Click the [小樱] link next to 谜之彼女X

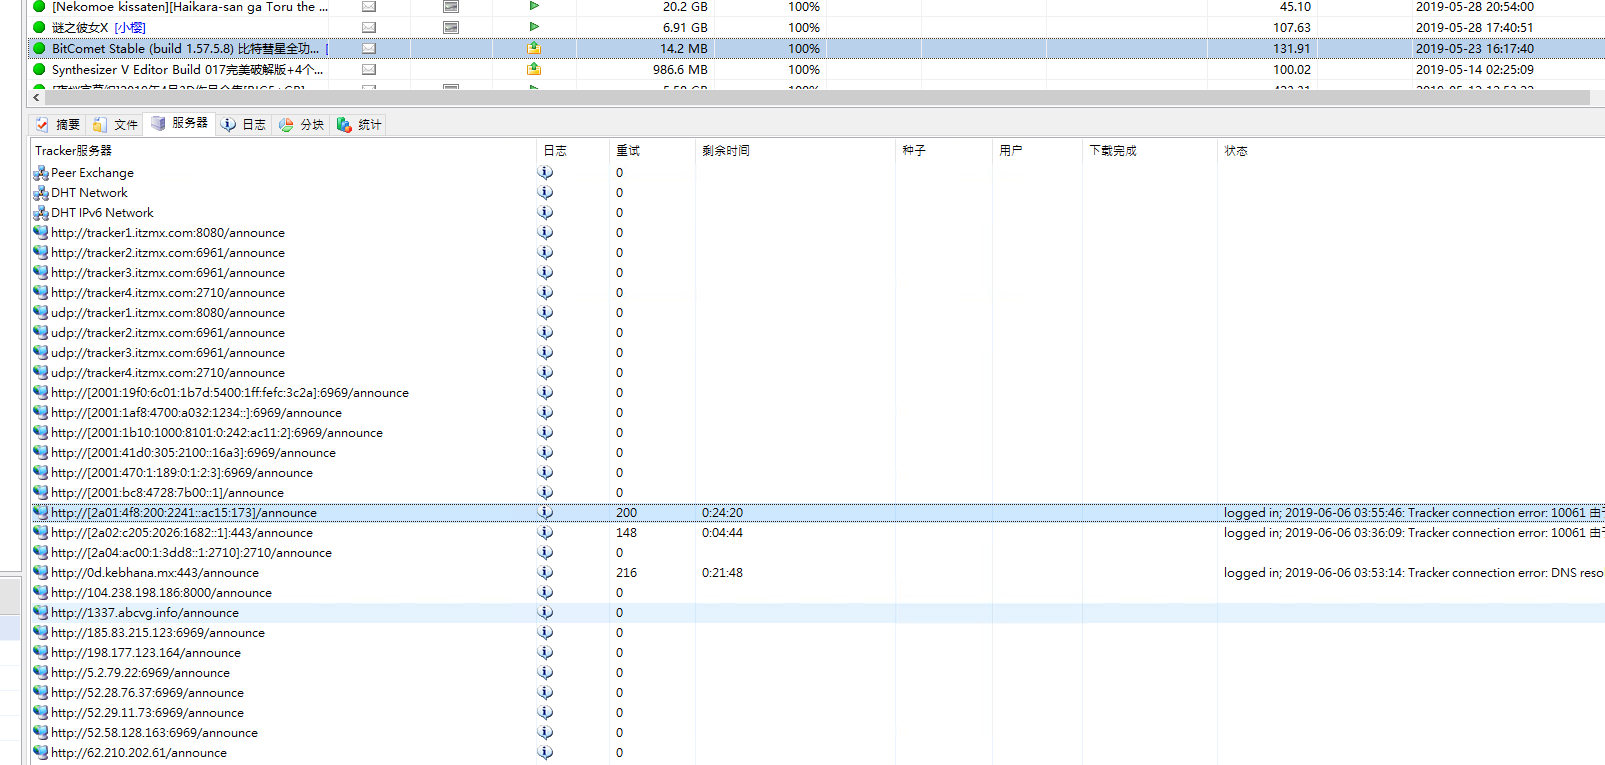pyautogui.click(x=130, y=28)
